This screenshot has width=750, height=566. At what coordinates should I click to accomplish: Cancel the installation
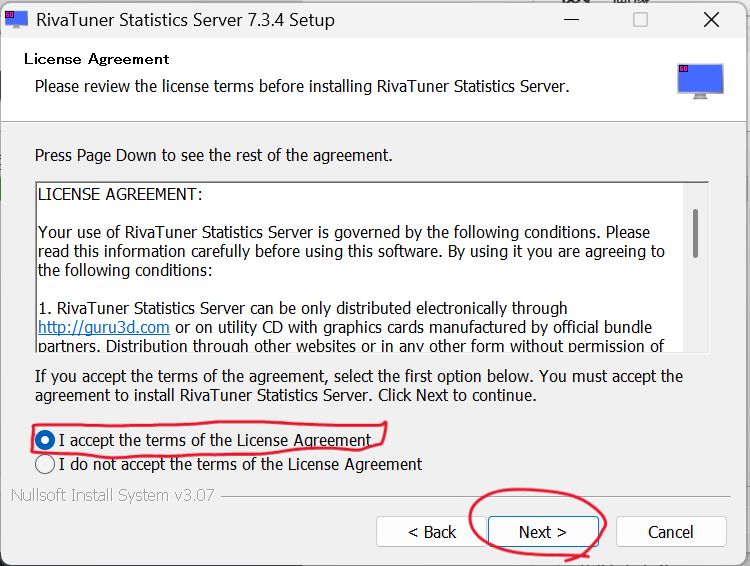click(670, 532)
